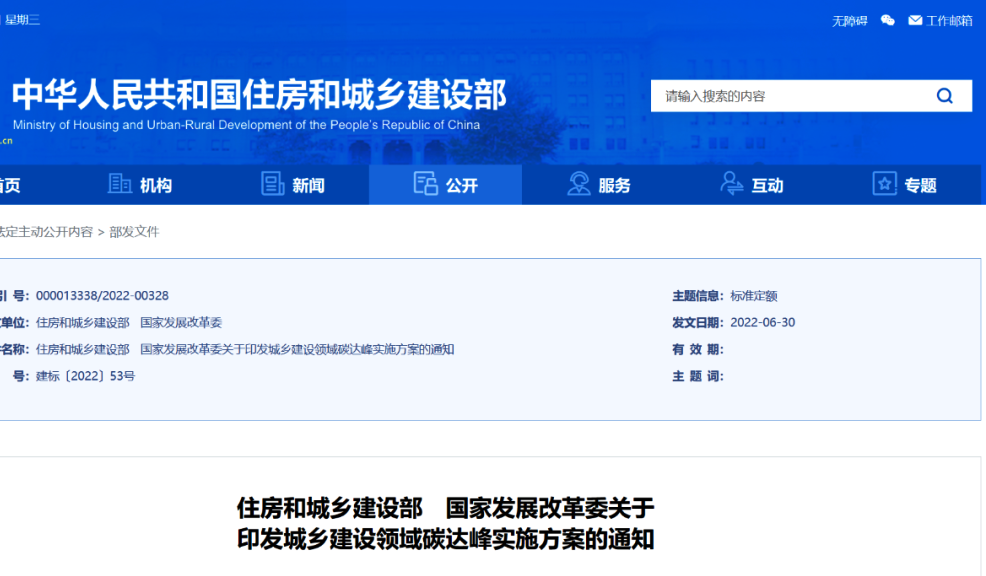The image size is (986, 576).
Task: Open the 机构 navigation tab
Action: pos(140,184)
